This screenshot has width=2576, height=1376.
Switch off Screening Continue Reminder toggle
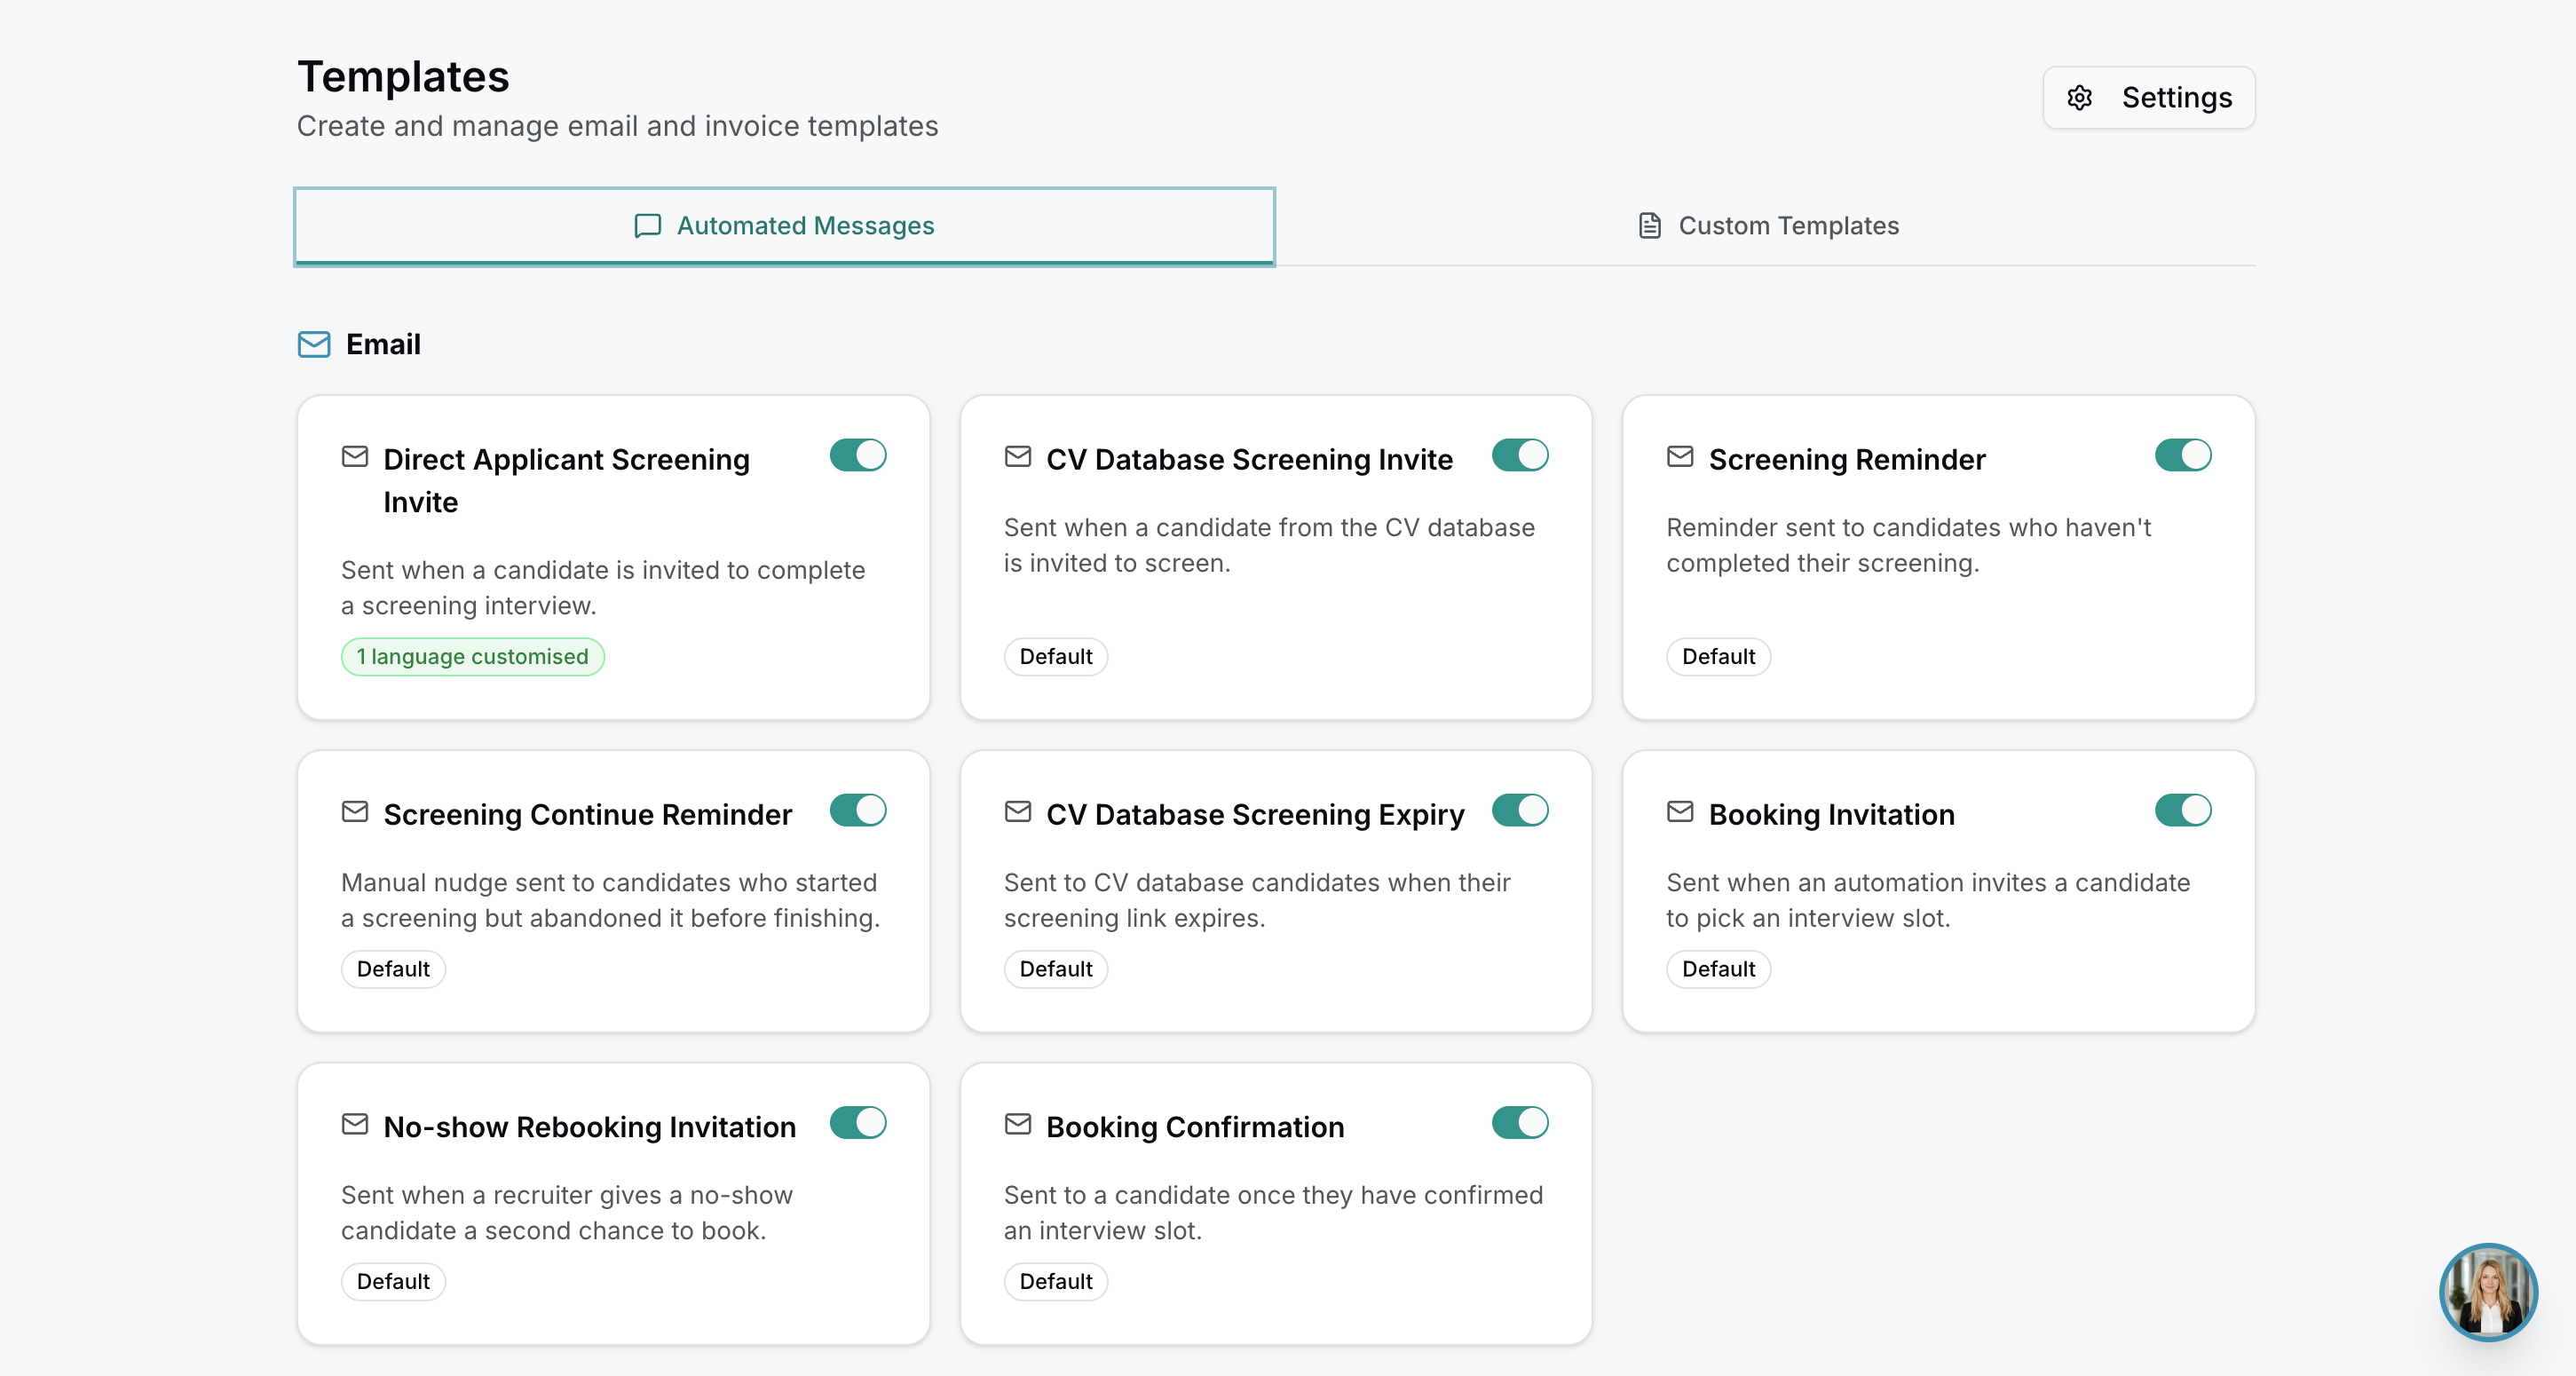(x=858, y=810)
